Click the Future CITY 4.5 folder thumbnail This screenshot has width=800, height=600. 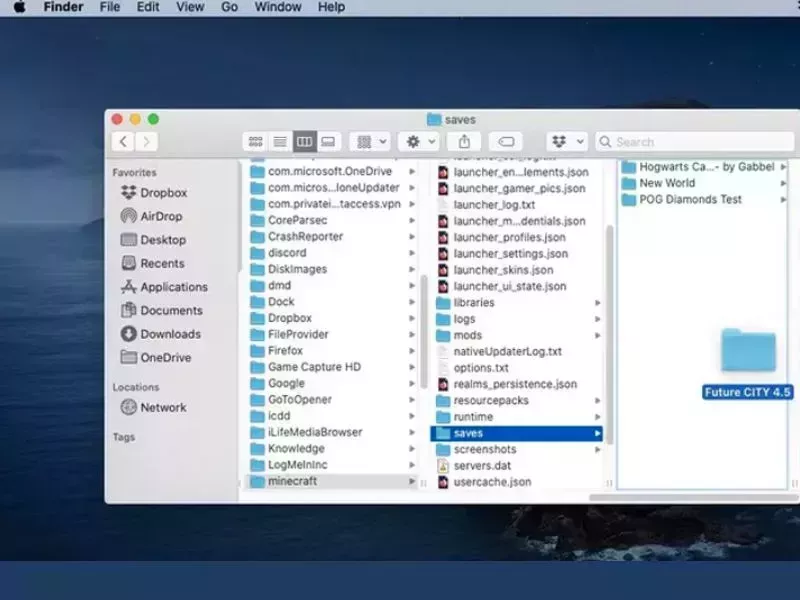(748, 351)
